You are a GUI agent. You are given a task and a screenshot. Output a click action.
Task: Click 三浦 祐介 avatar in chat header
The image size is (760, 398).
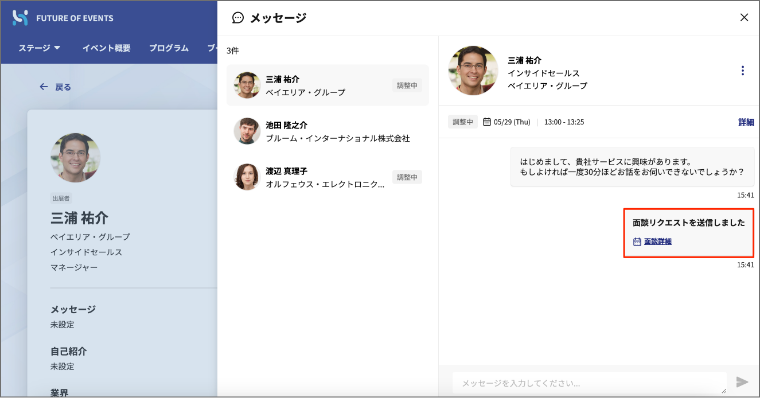coord(473,71)
